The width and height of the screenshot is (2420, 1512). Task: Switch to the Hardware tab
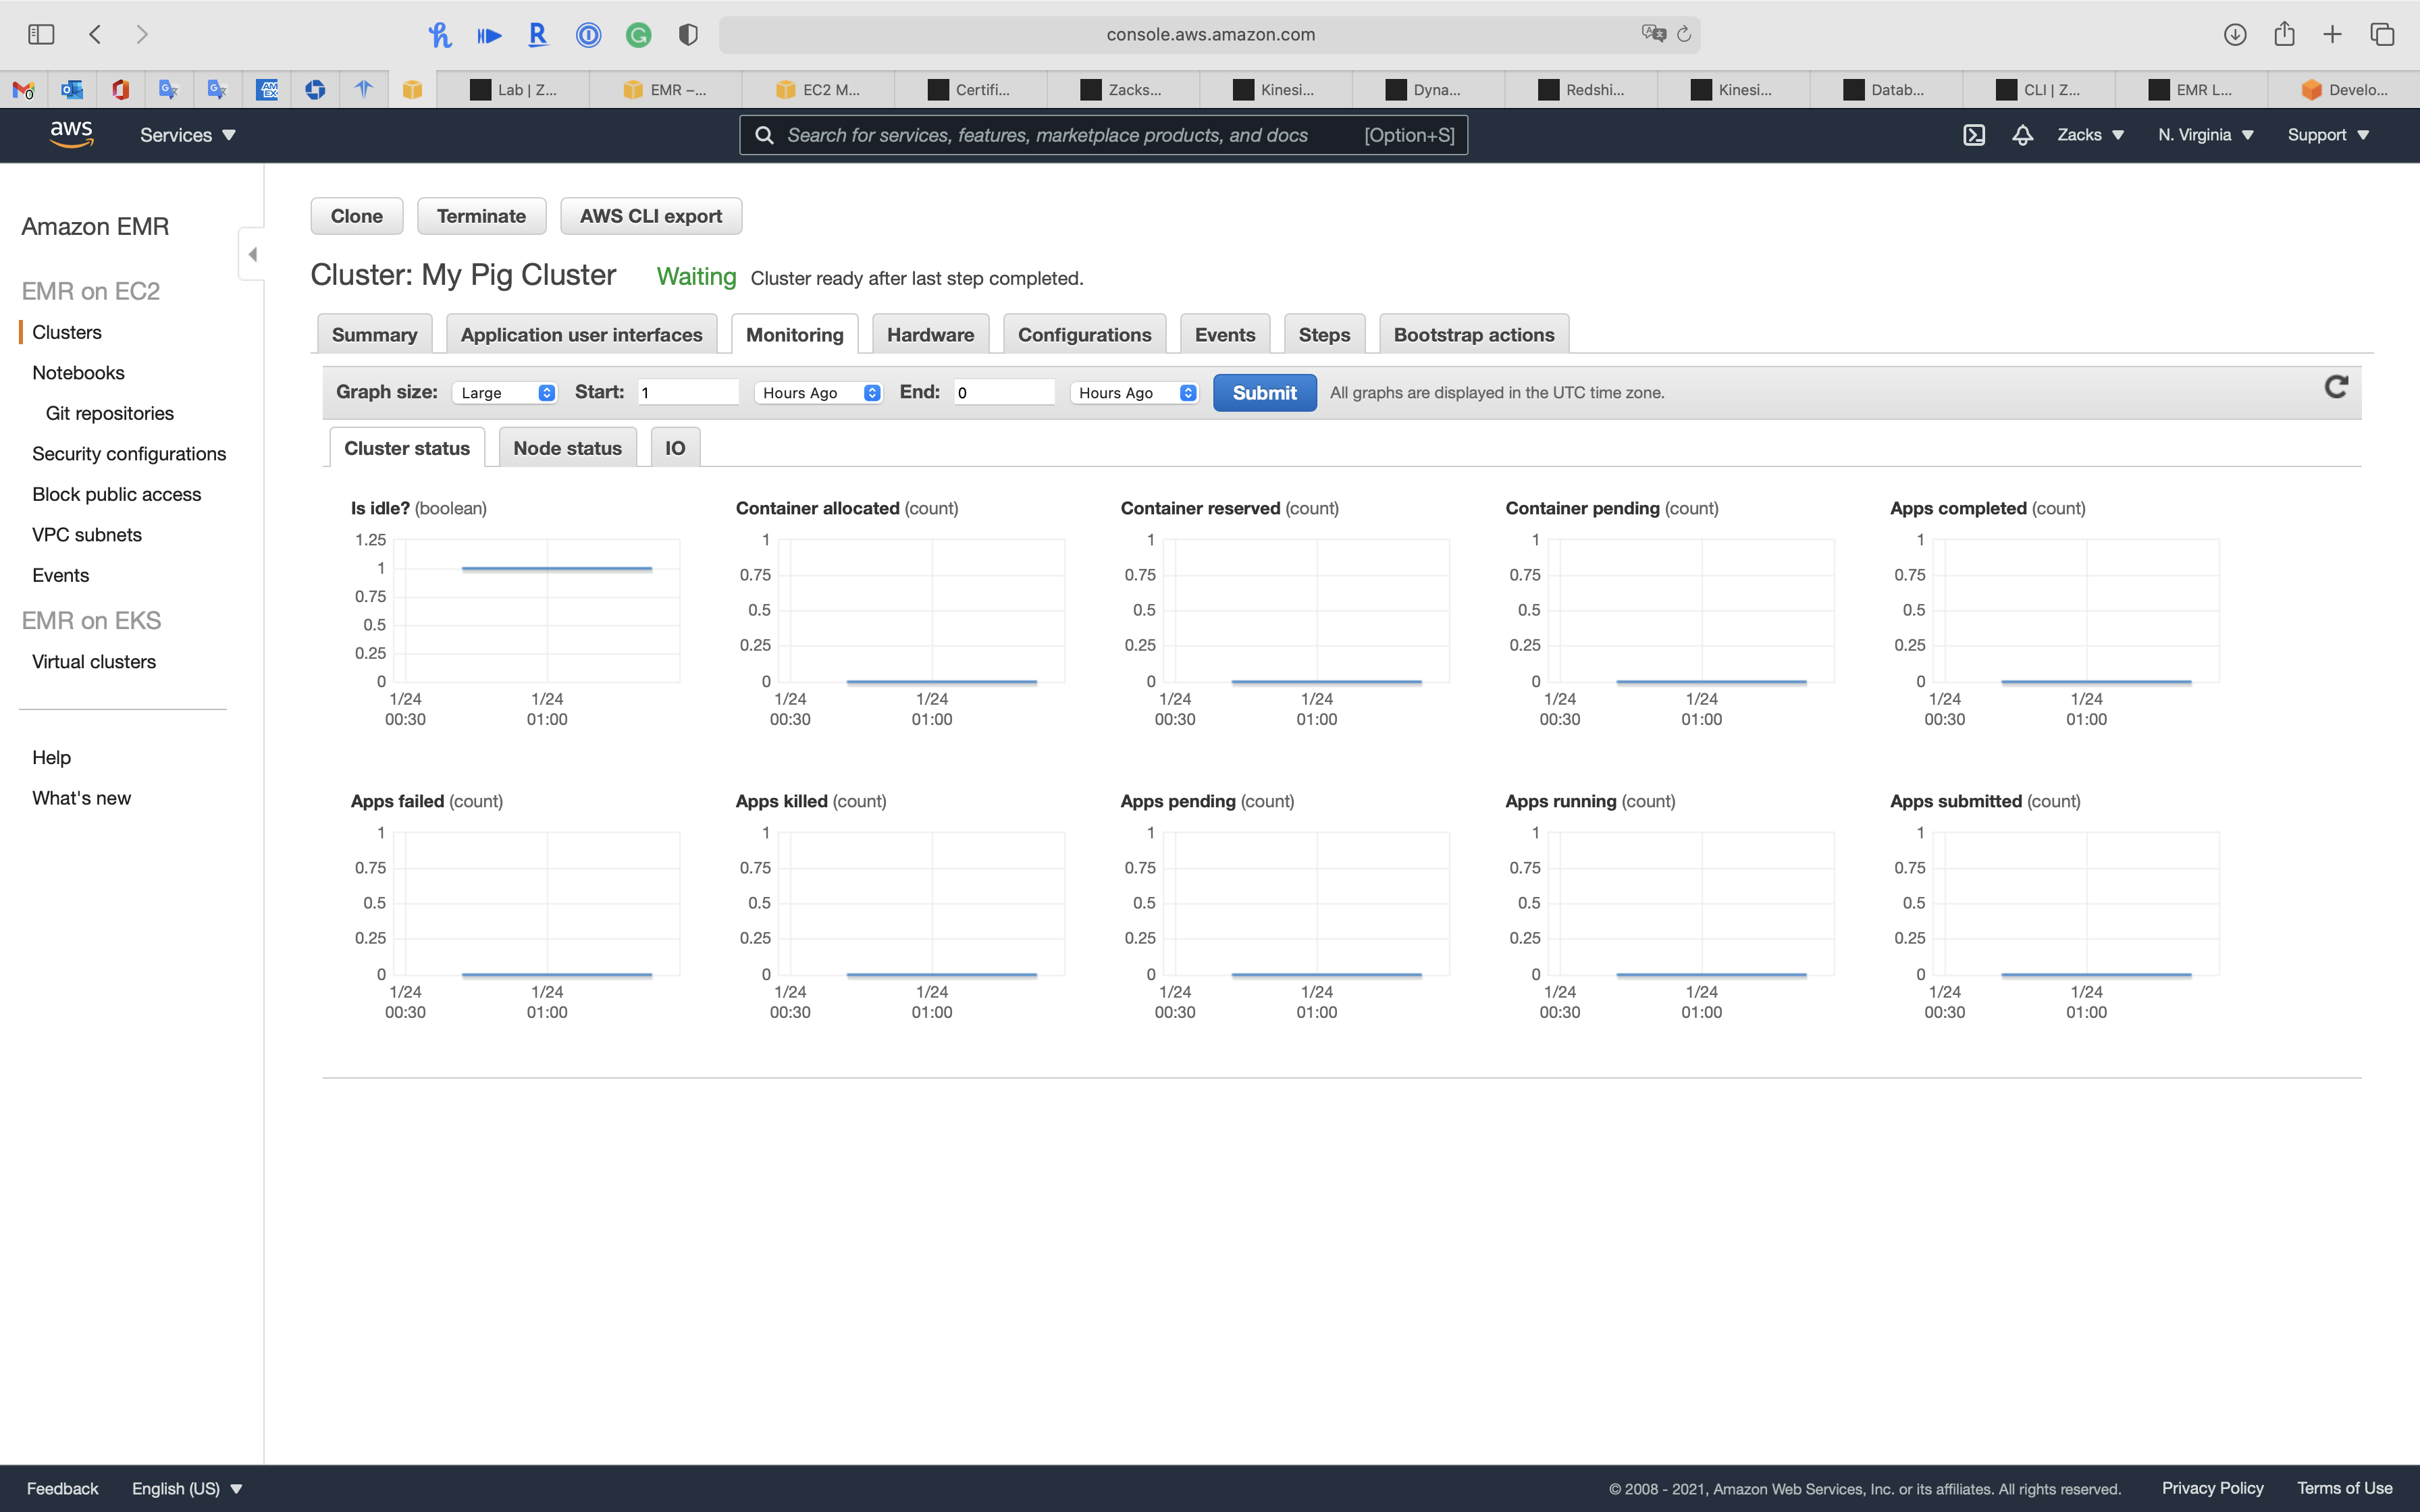click(x=930, y=335)
